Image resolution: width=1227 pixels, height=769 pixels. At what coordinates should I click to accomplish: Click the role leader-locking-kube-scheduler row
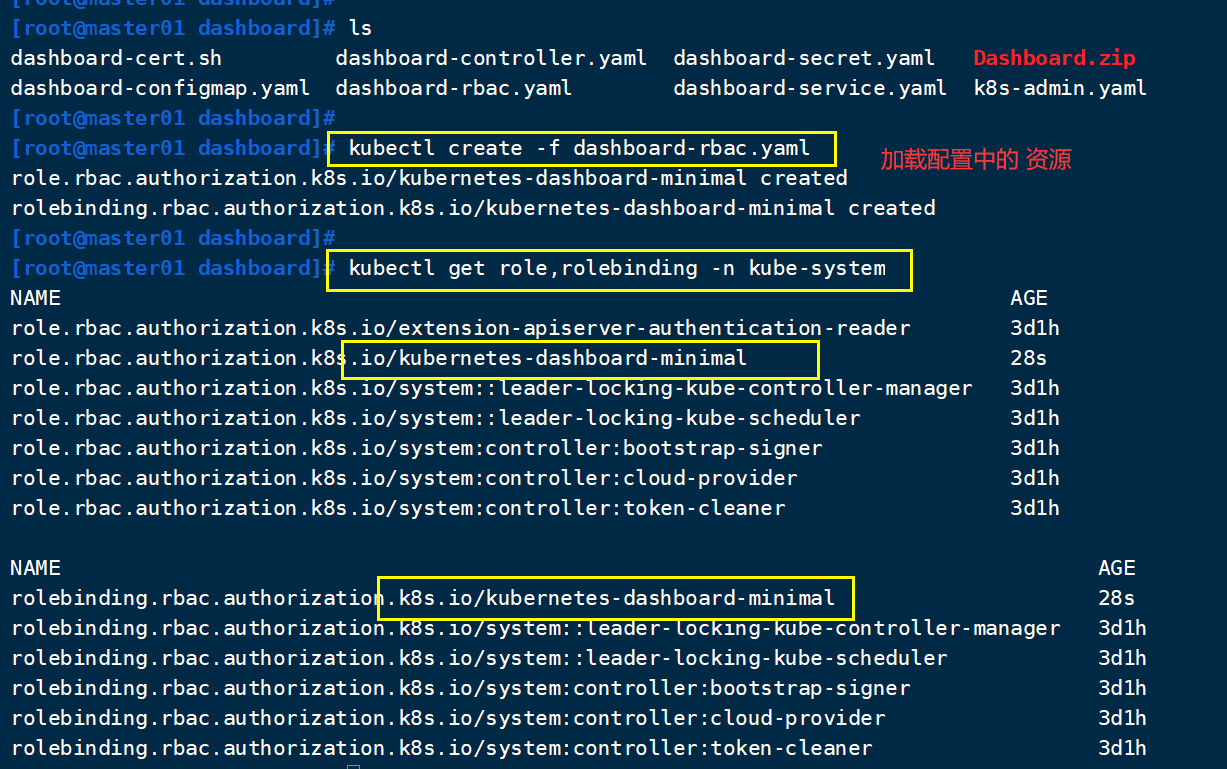[x=535, y=418]
